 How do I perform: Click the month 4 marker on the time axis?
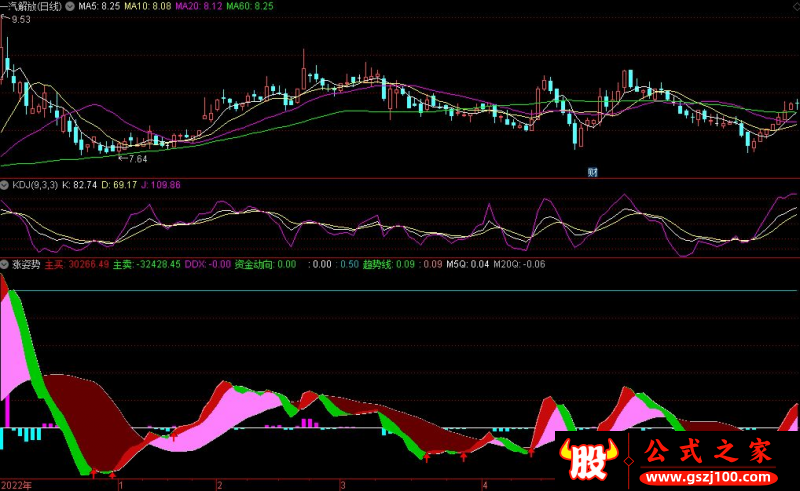(x=485, y=485)
